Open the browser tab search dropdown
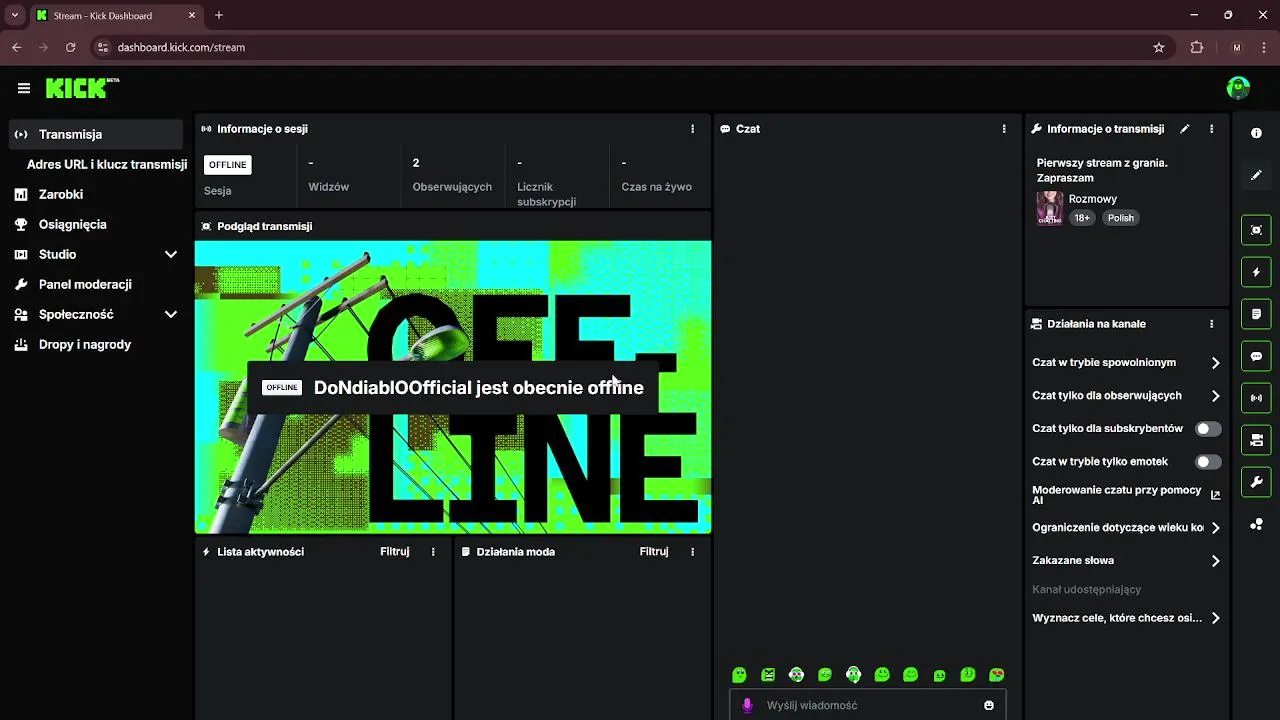The height and width of the screenshot is (720, 1280). point(14,15)
